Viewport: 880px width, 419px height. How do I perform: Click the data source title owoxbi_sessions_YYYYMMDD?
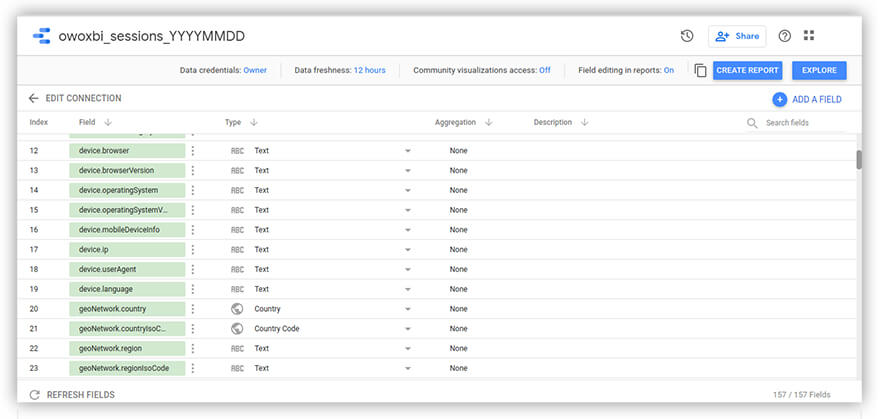[152, 36]
